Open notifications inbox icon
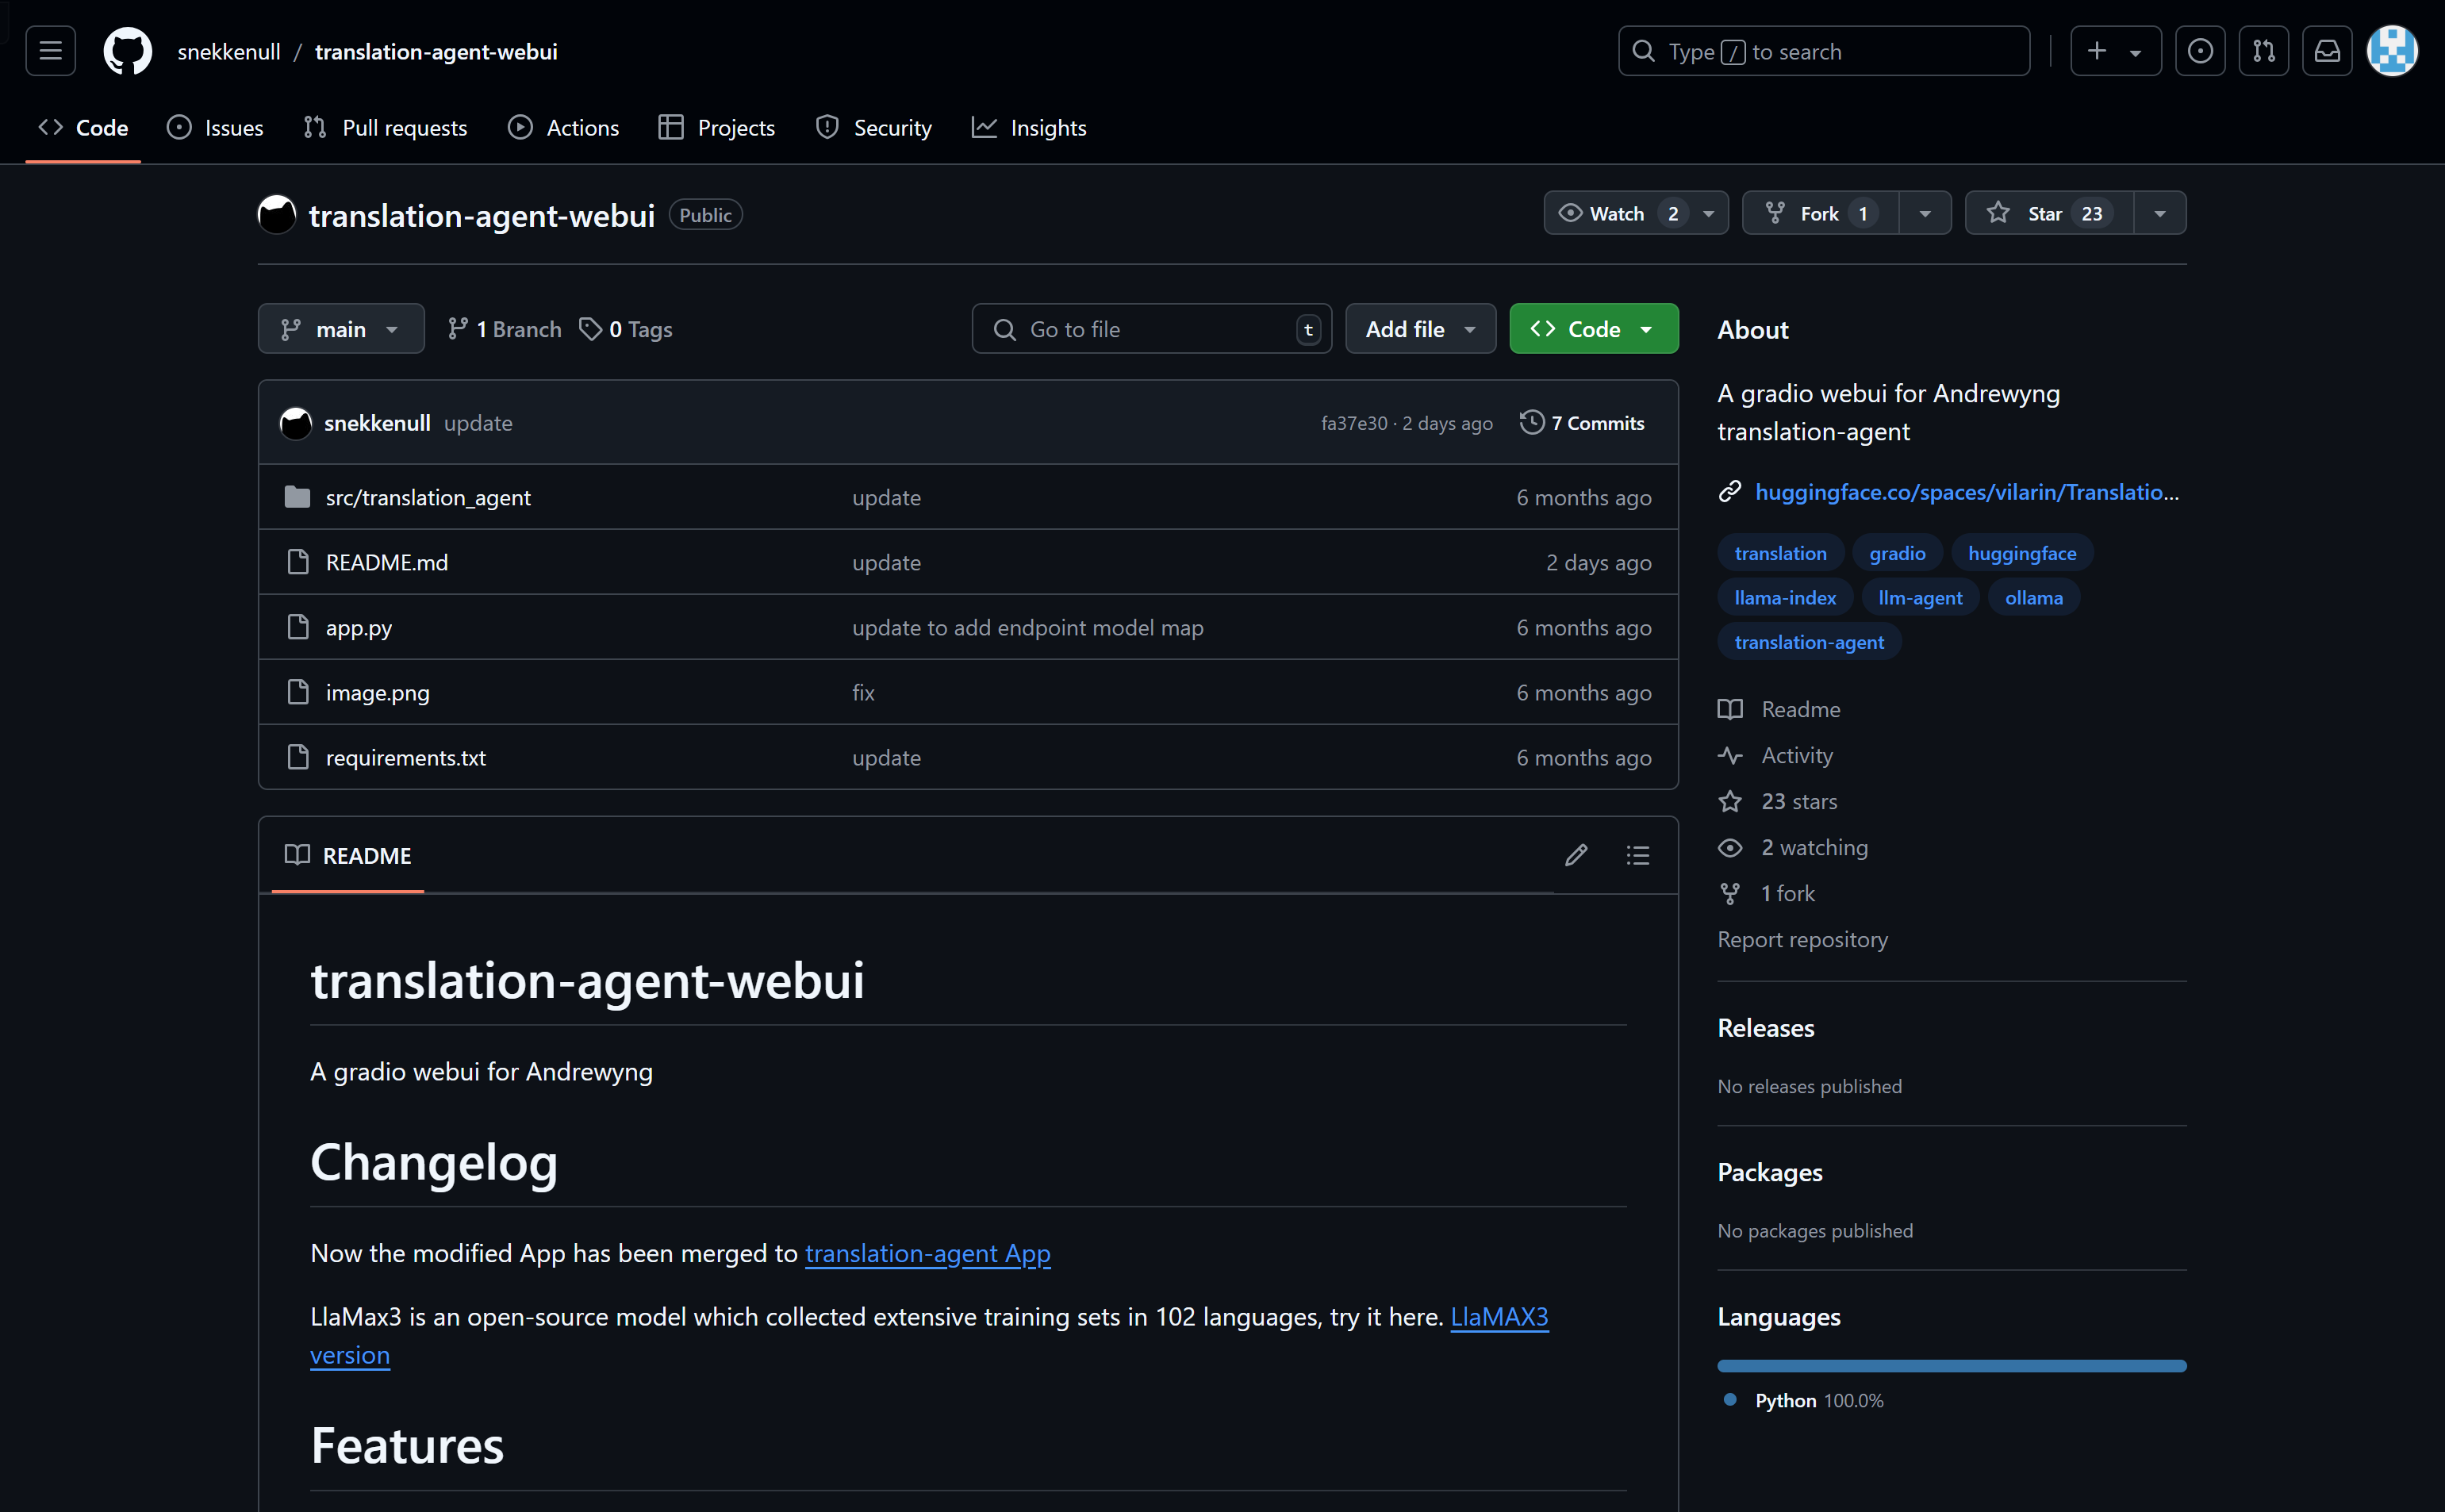 click(2327, 51)
